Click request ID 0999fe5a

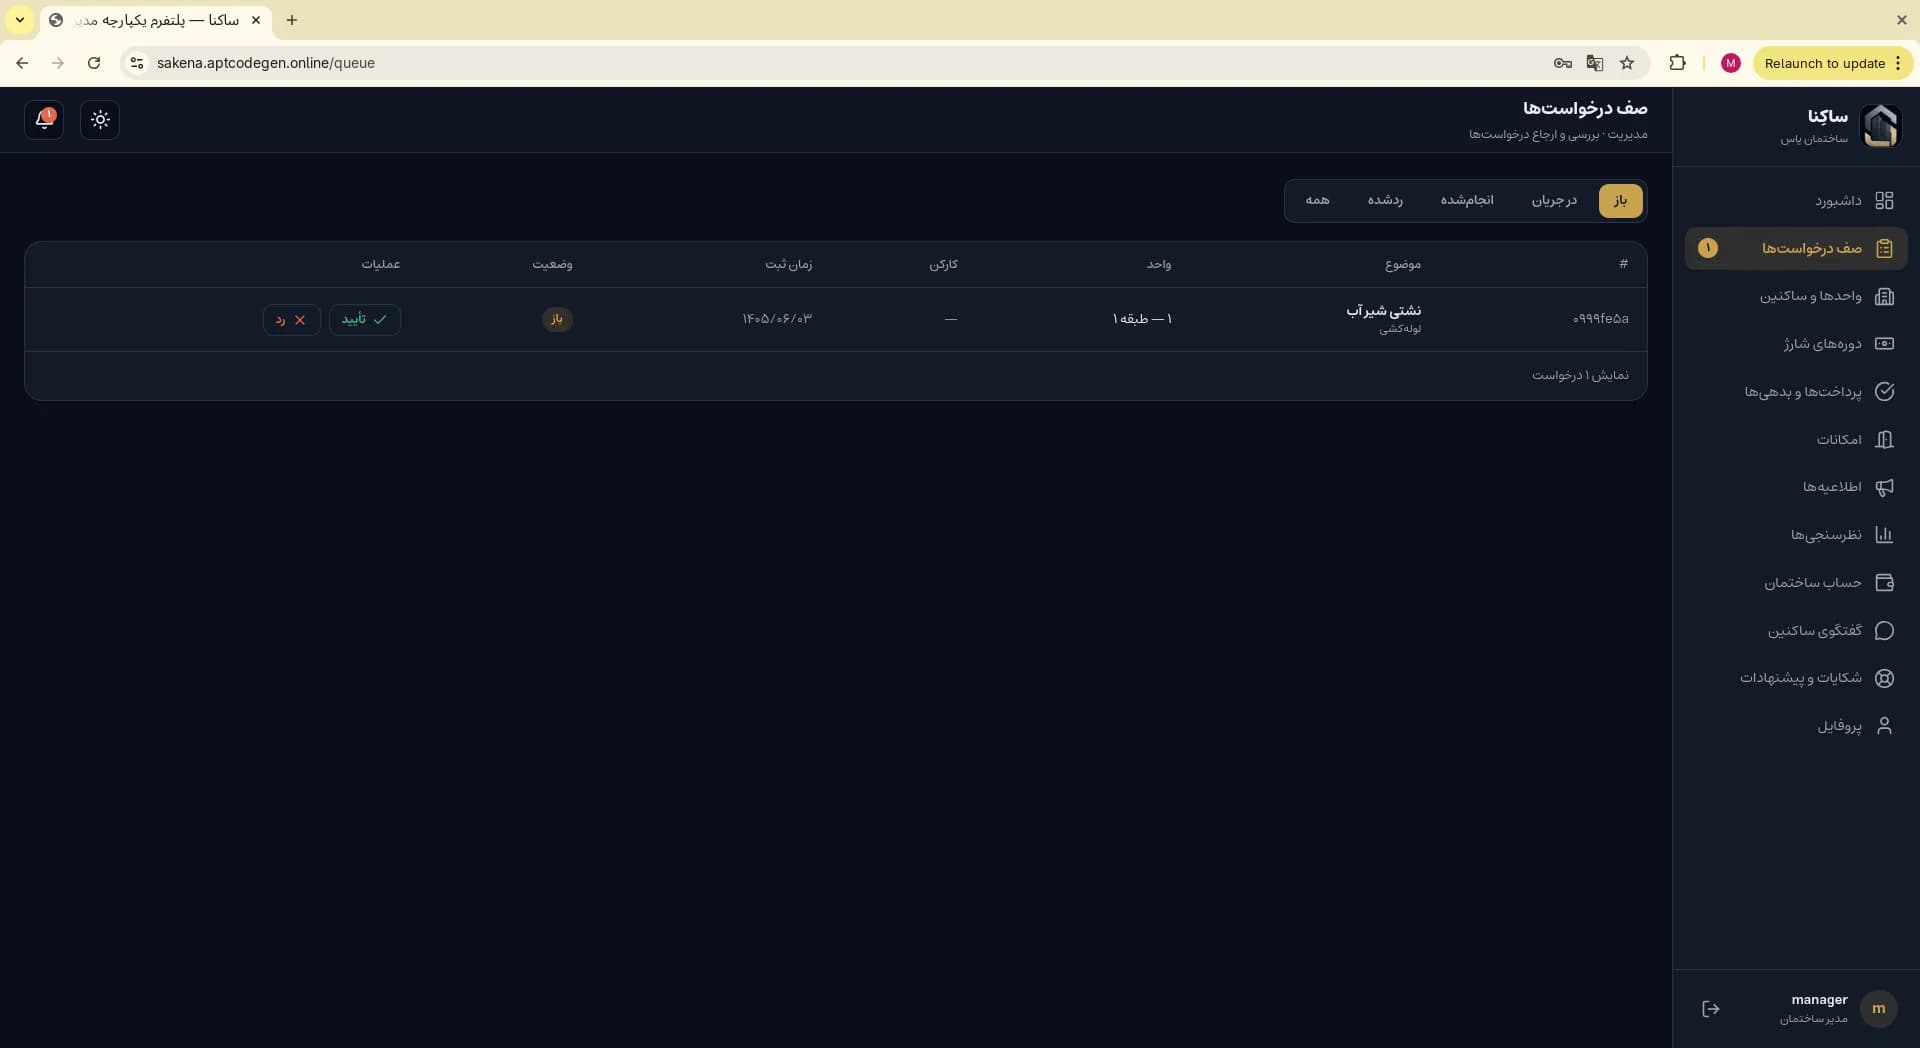click(x=1600, y=319)
